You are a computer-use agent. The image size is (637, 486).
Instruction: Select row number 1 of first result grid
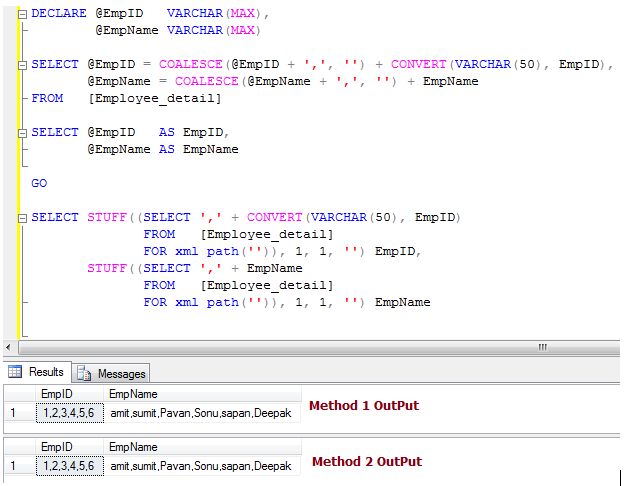pyautogui.click(x=20, y=413)
